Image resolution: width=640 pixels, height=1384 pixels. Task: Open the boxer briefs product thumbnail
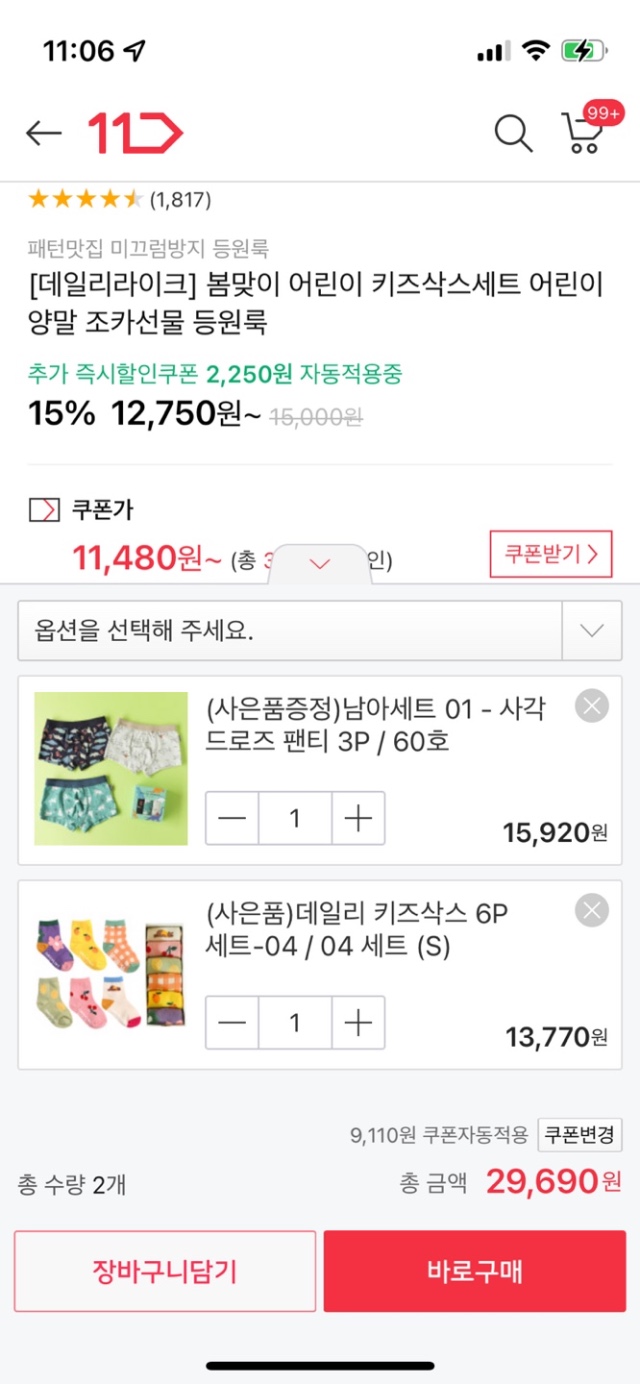(111, 769)
